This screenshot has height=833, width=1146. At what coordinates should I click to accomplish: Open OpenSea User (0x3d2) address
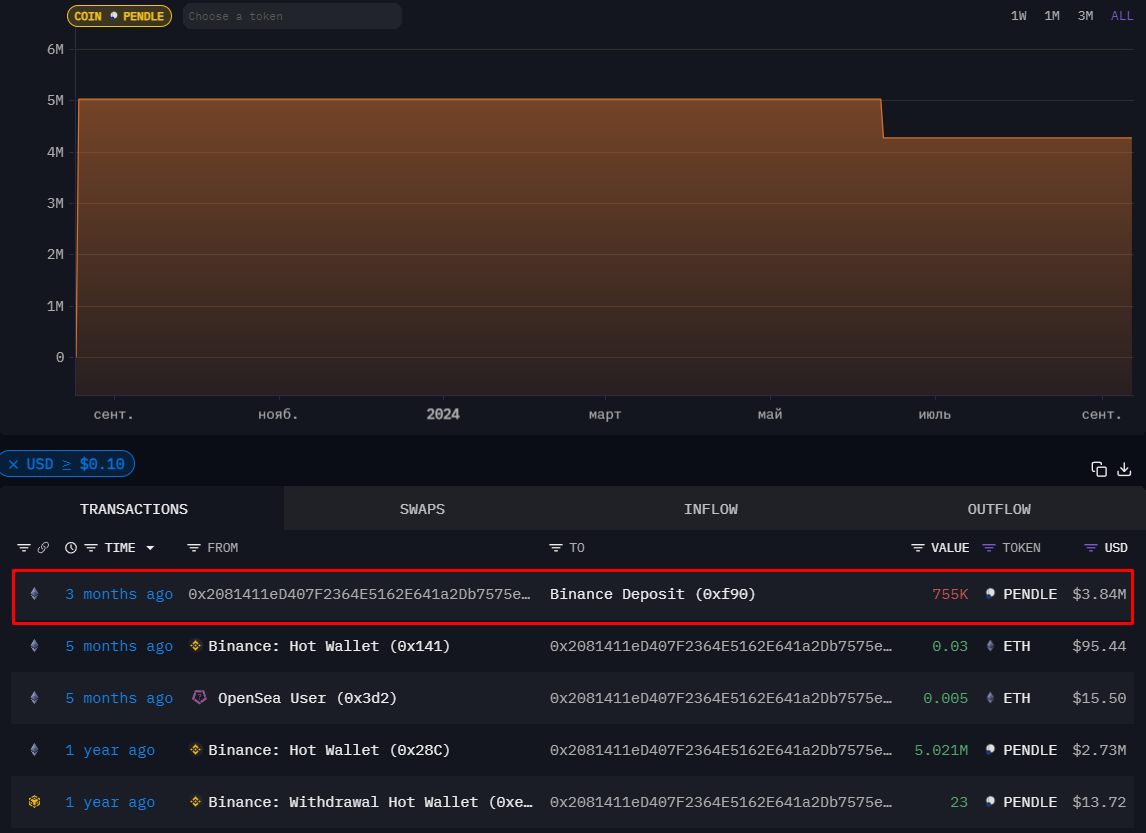pyautogui.click(x=307, y=698)
